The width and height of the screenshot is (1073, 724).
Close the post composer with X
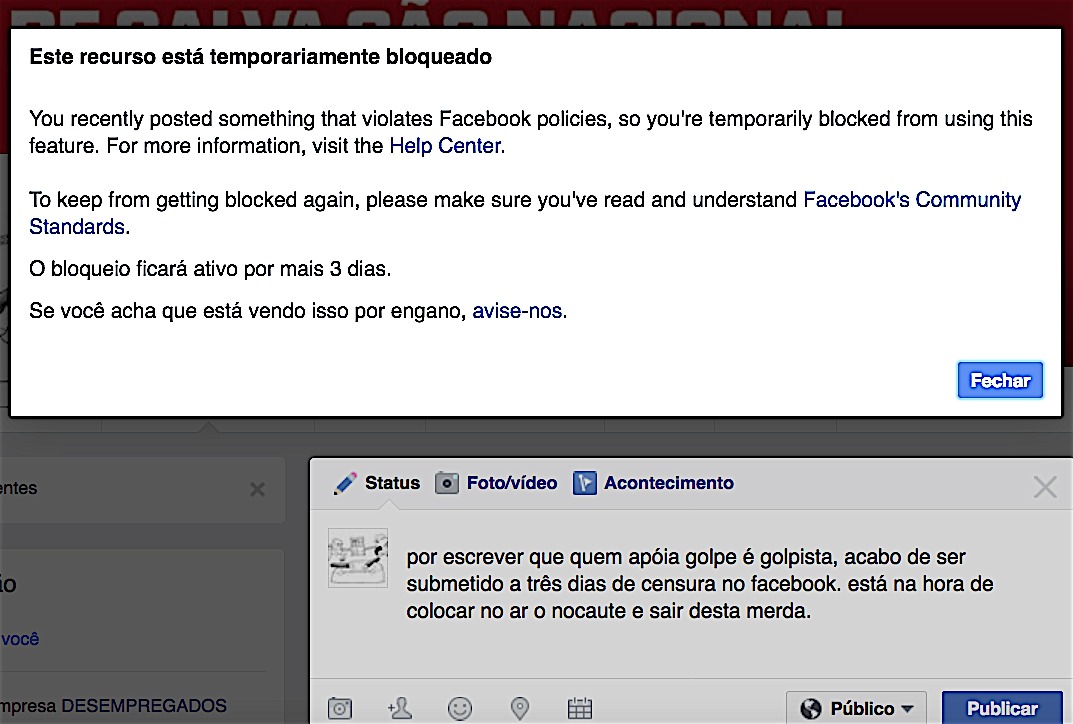tap(1044, 487)
